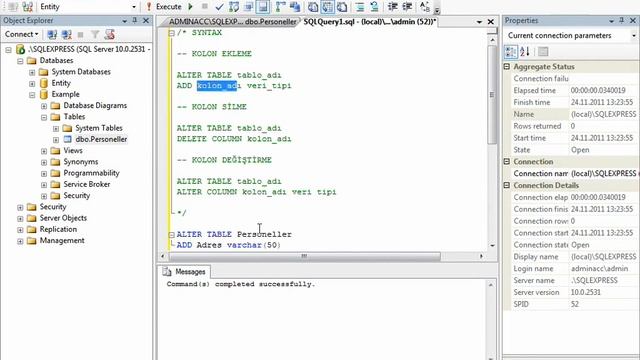Viewport: 640px width, 360px height.
Task: Open Object Explorer window position dropdown
Action: (x=124, y=21)
